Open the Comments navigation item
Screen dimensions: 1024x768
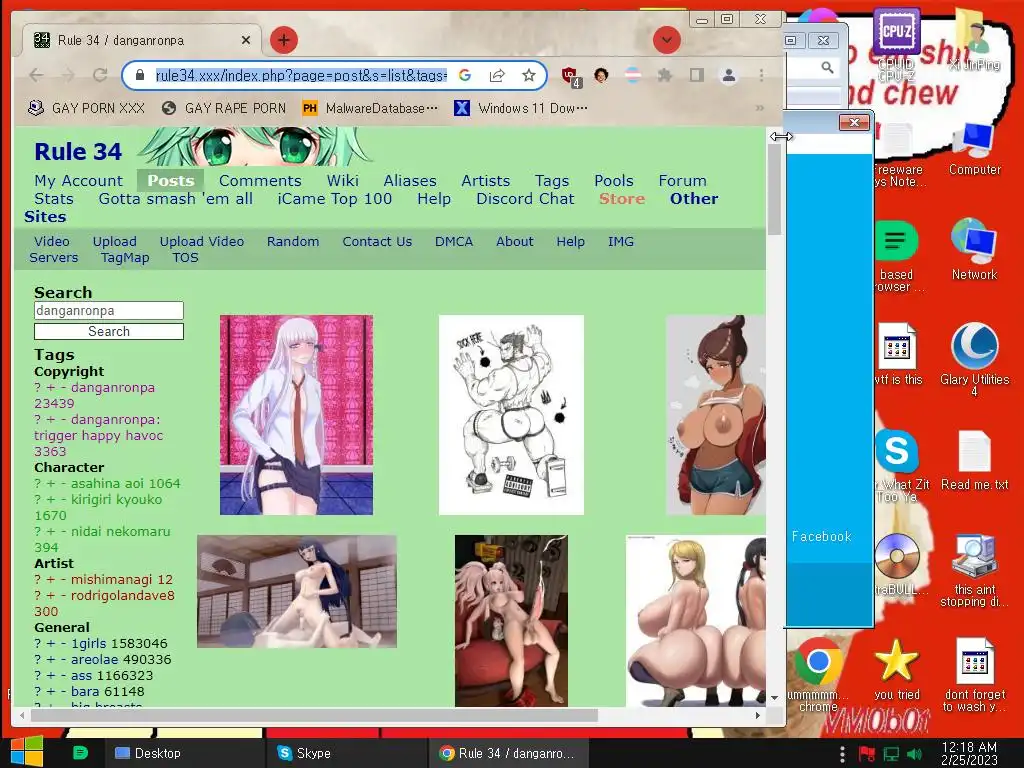point(260,180)
